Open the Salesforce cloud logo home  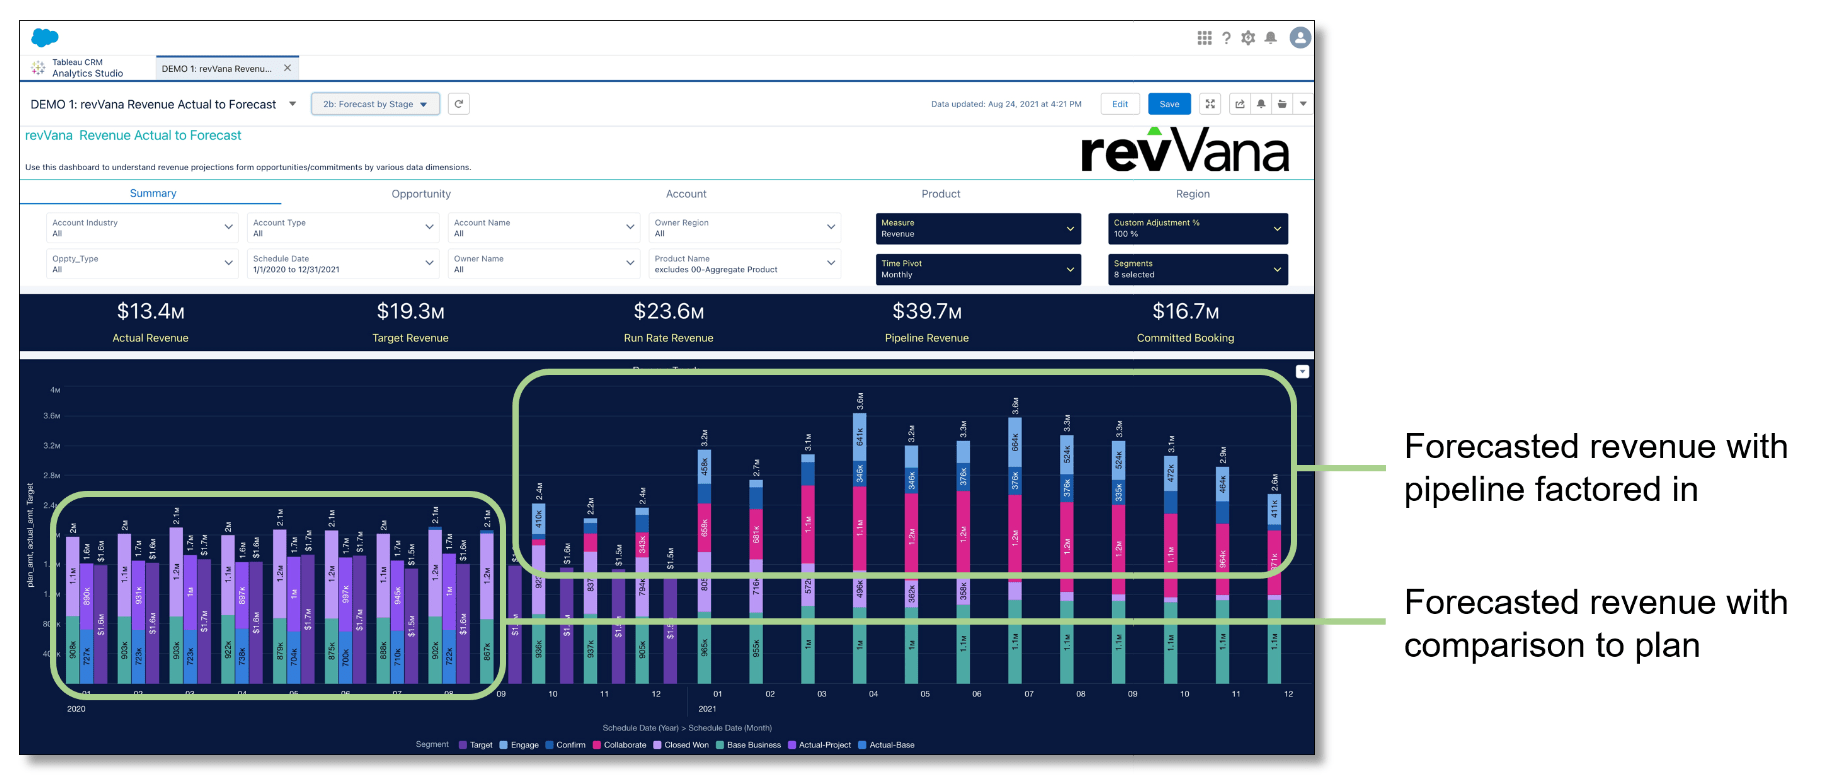point(45,38)
